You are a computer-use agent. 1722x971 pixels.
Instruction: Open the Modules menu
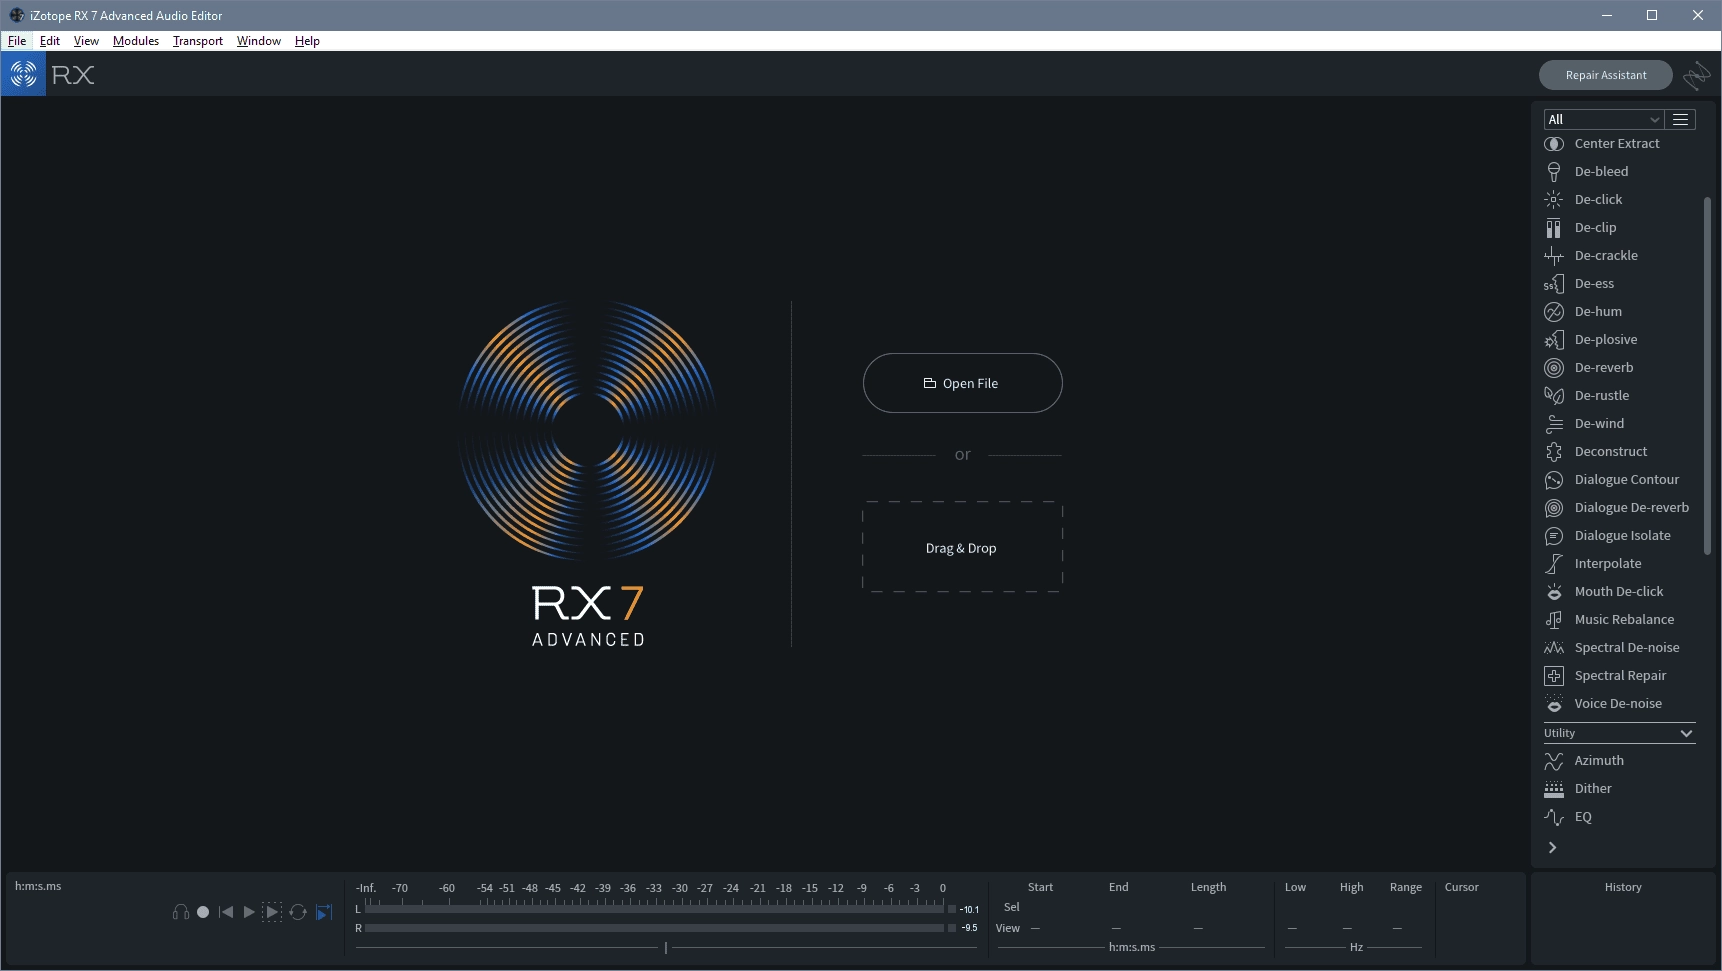coord(136,41)
